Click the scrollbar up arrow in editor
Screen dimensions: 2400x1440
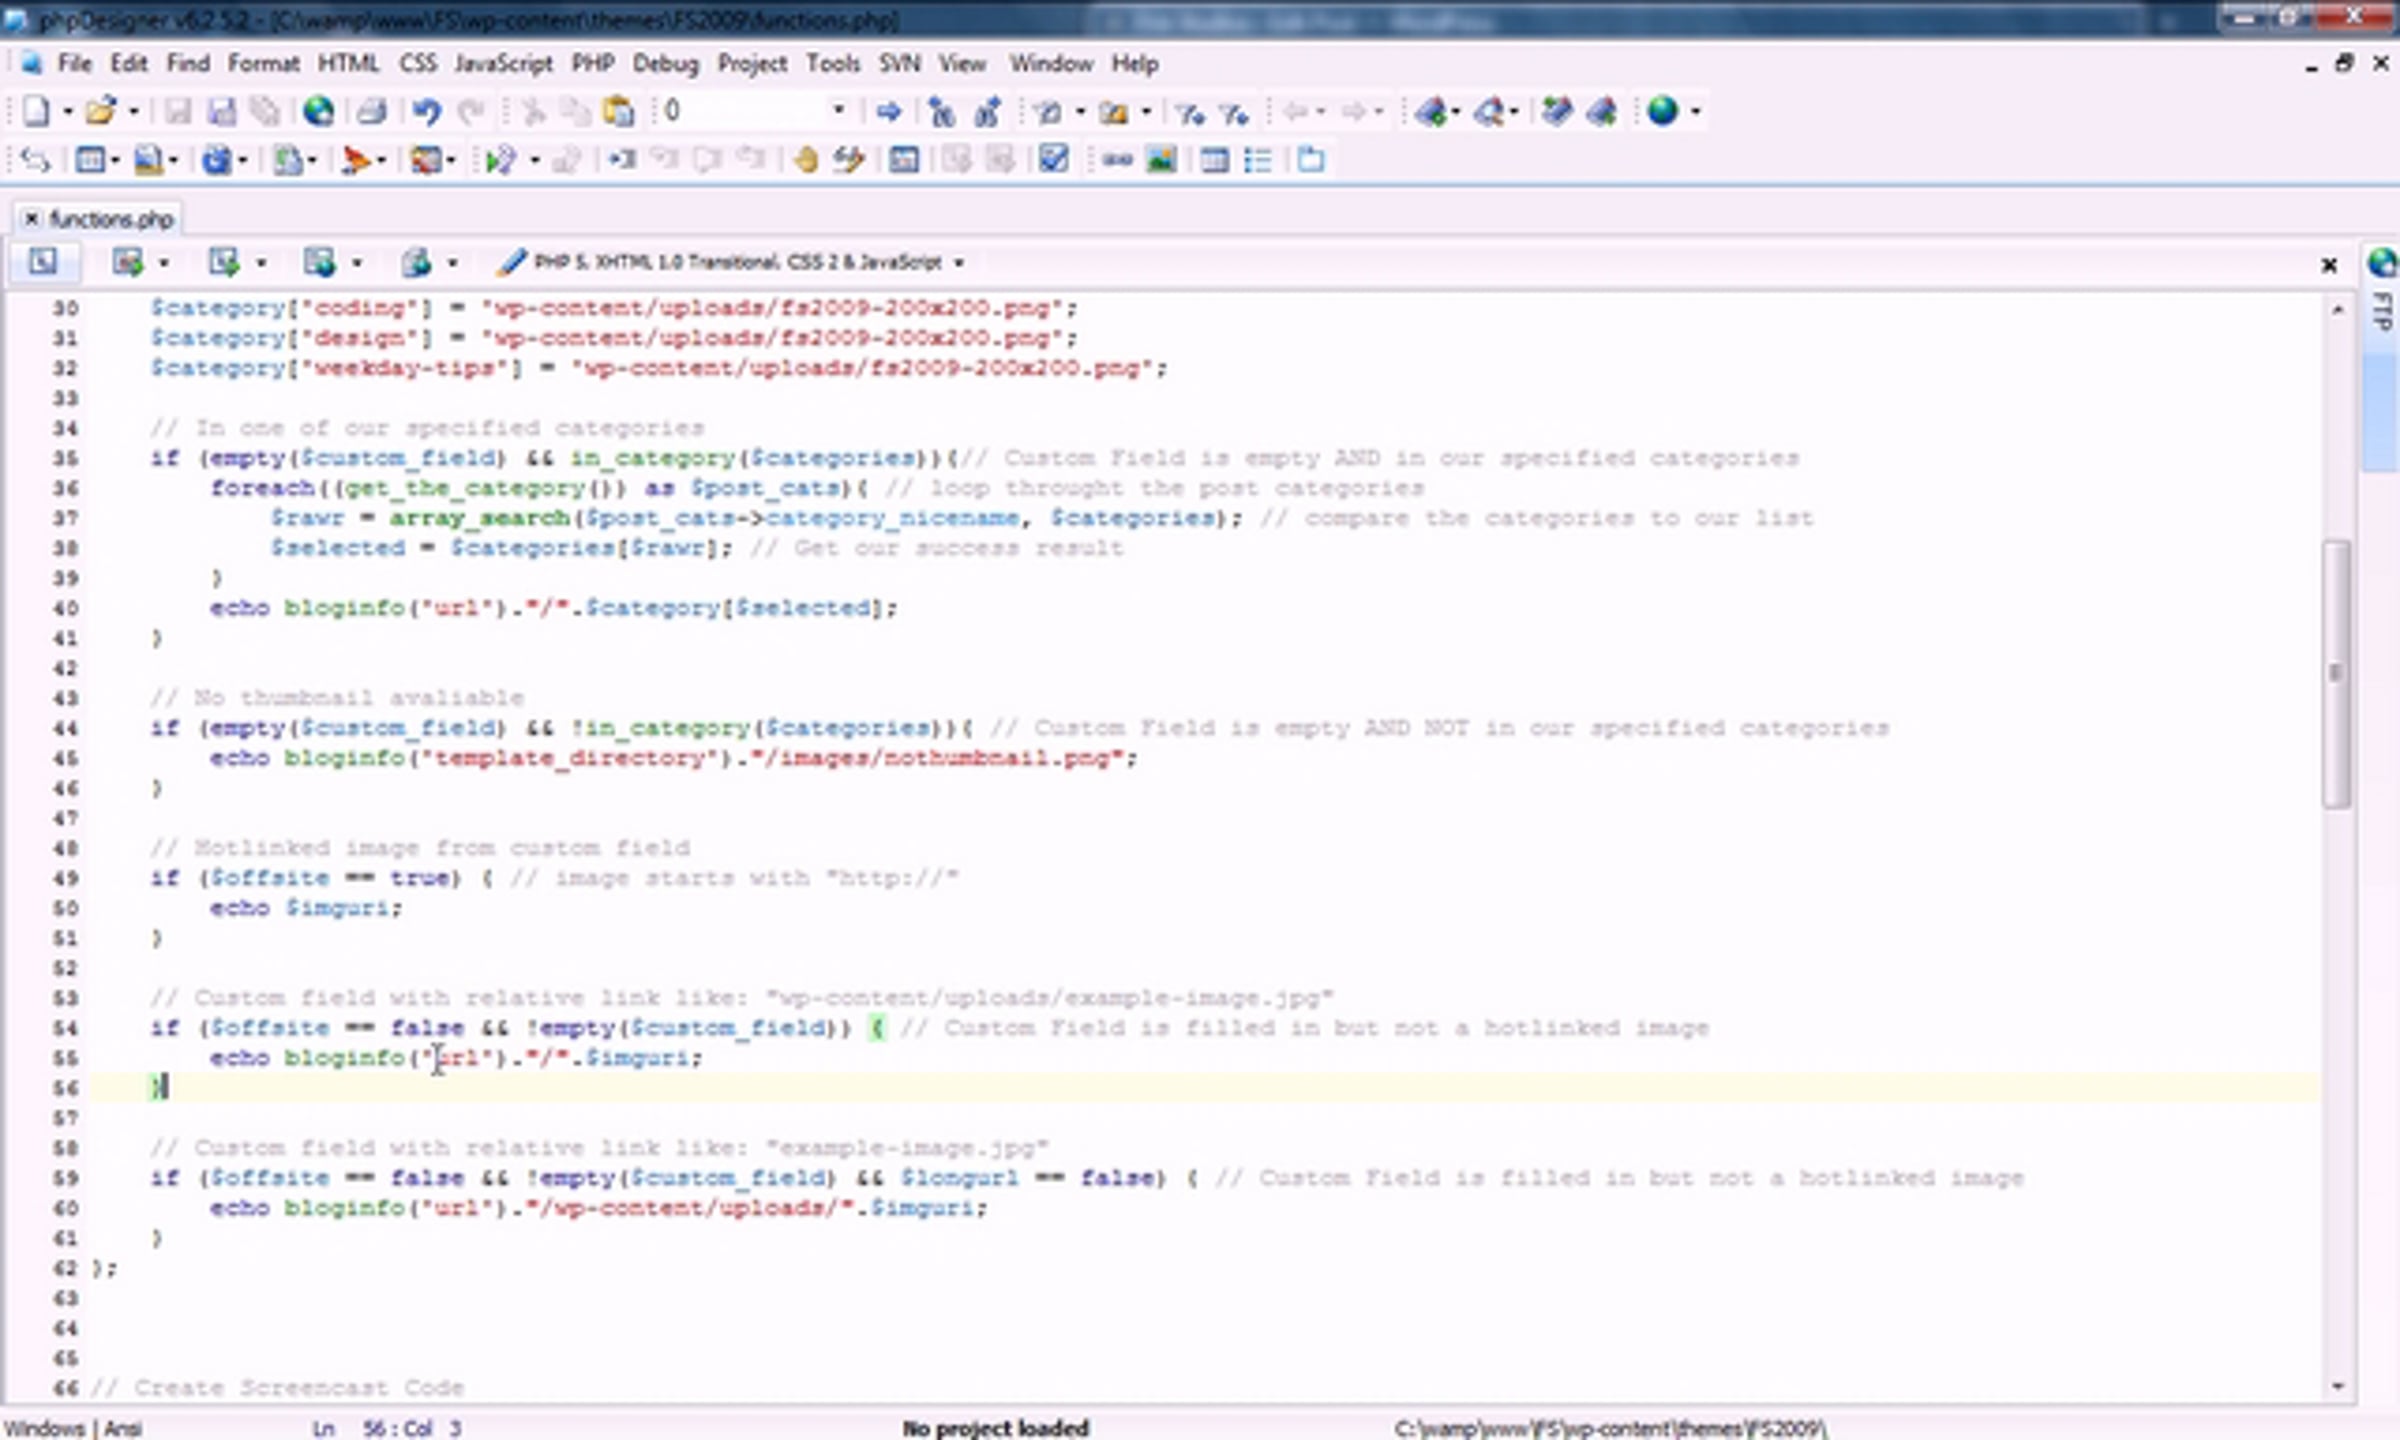2337,310
